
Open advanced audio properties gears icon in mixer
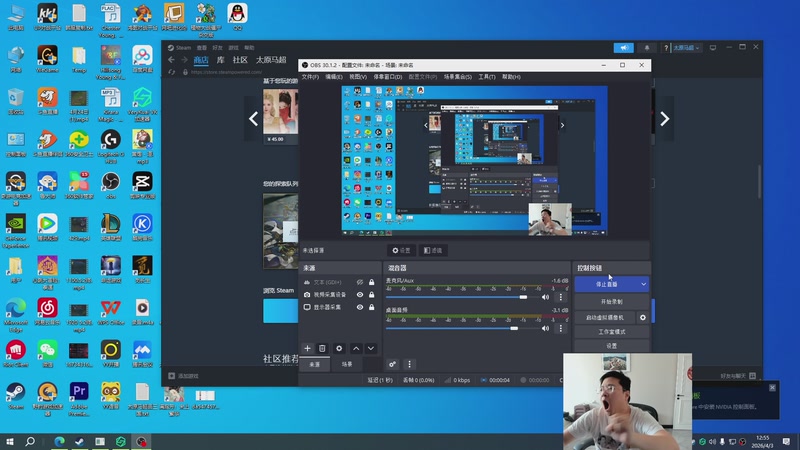392,364
